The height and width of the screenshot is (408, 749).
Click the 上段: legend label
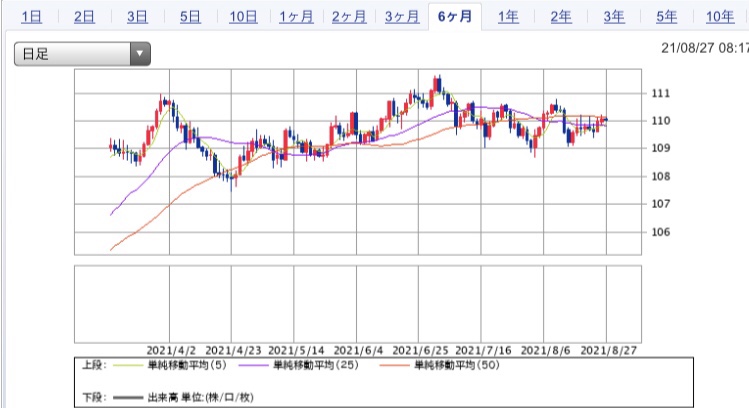tap(93, 365)
